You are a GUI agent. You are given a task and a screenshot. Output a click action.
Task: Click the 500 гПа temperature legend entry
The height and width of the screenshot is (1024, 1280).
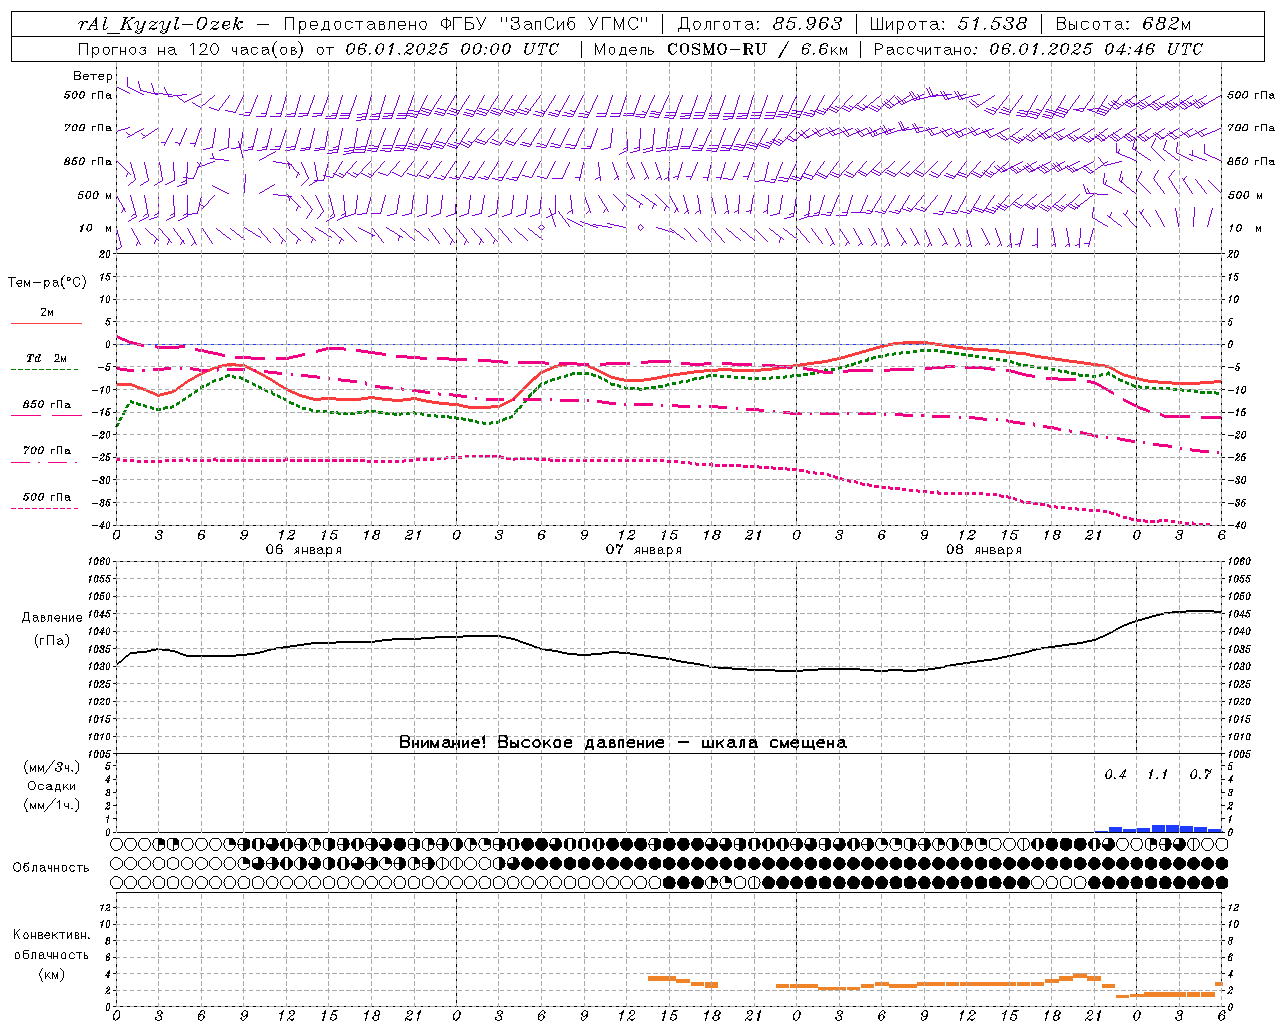click(47, 497)
